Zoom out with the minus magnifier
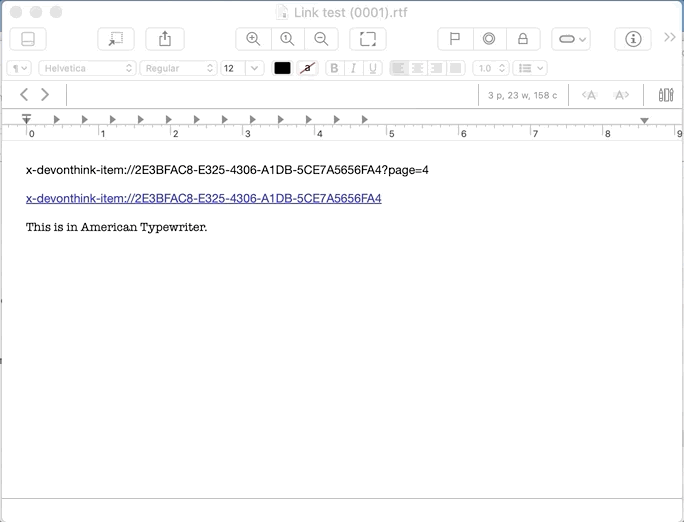684x522 pixels. (x=321, y=39)
